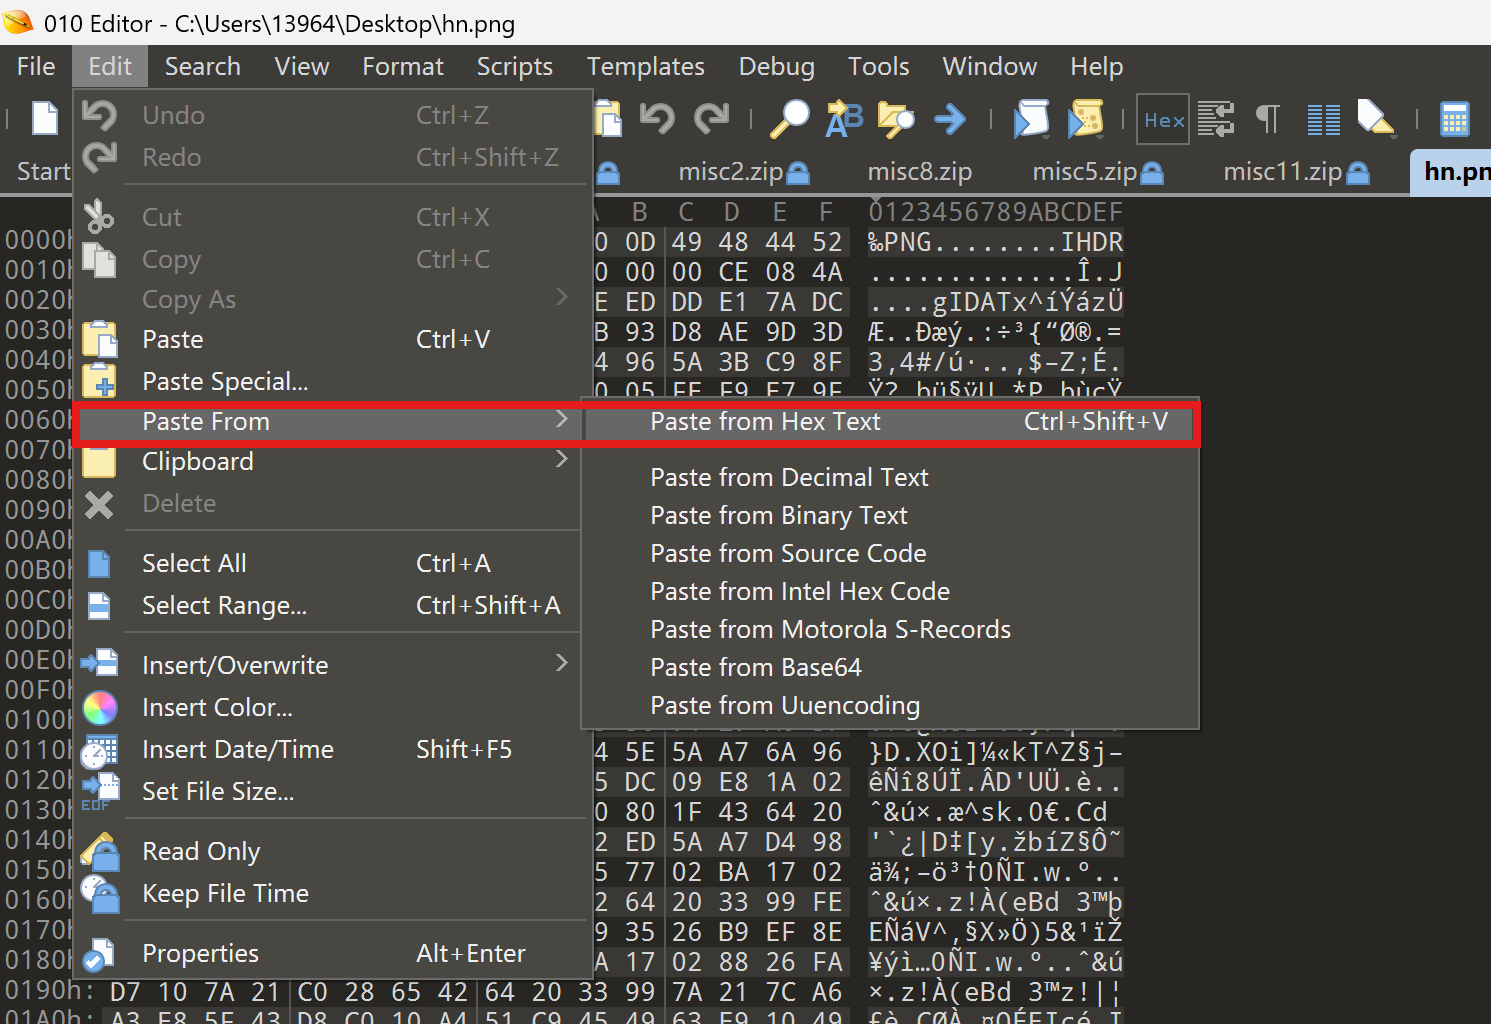1491x1024 pixels.
Task: Click the Properties icon in Edit menu
Action: point(99,954)
